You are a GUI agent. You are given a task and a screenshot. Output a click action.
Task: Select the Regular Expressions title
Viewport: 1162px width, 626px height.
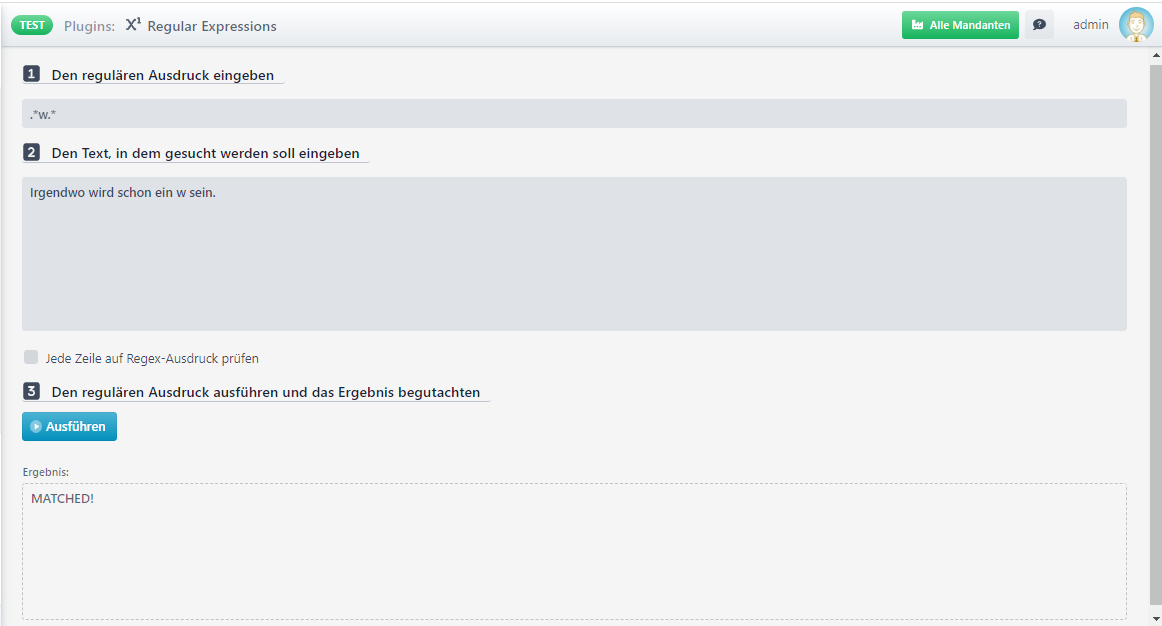212,26
